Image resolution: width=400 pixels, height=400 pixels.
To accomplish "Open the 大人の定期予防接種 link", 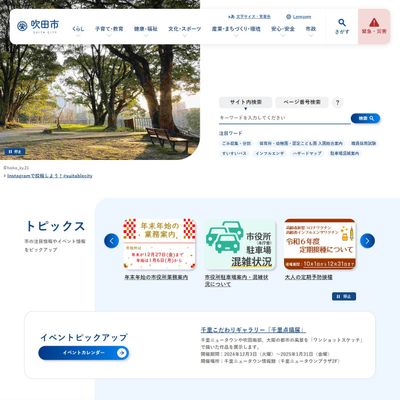I will [309, 277].
